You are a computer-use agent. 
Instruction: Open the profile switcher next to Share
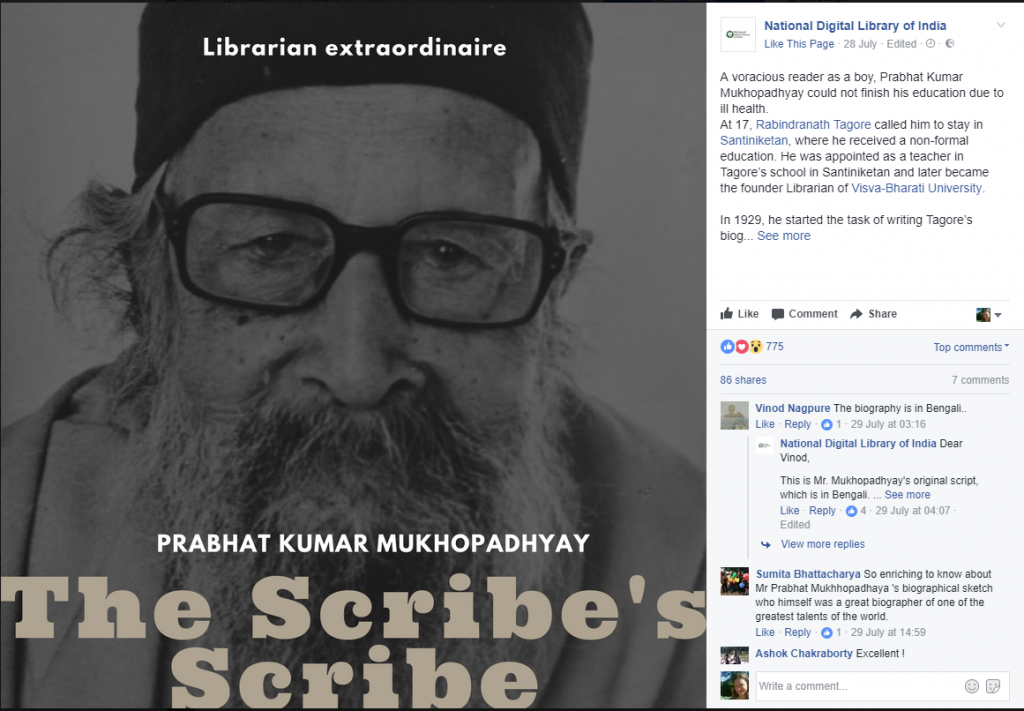pos(989,315)
